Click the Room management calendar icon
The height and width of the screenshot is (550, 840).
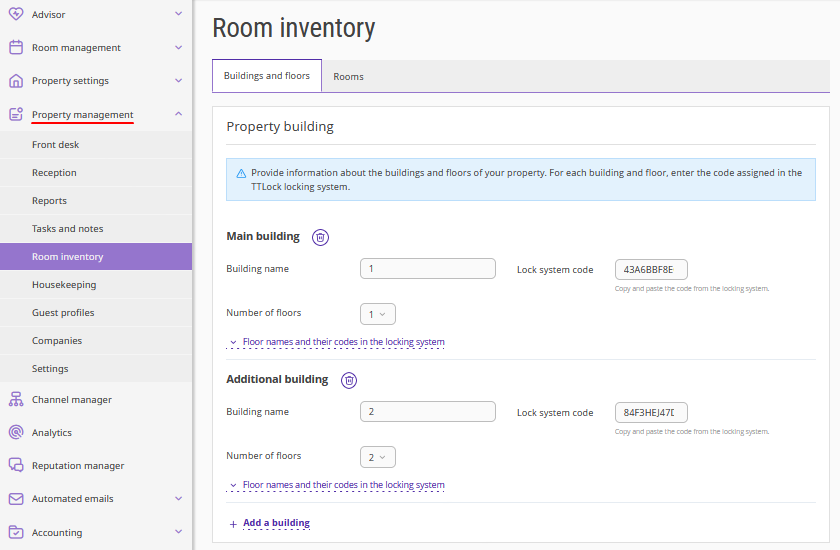tap(16, 47)
